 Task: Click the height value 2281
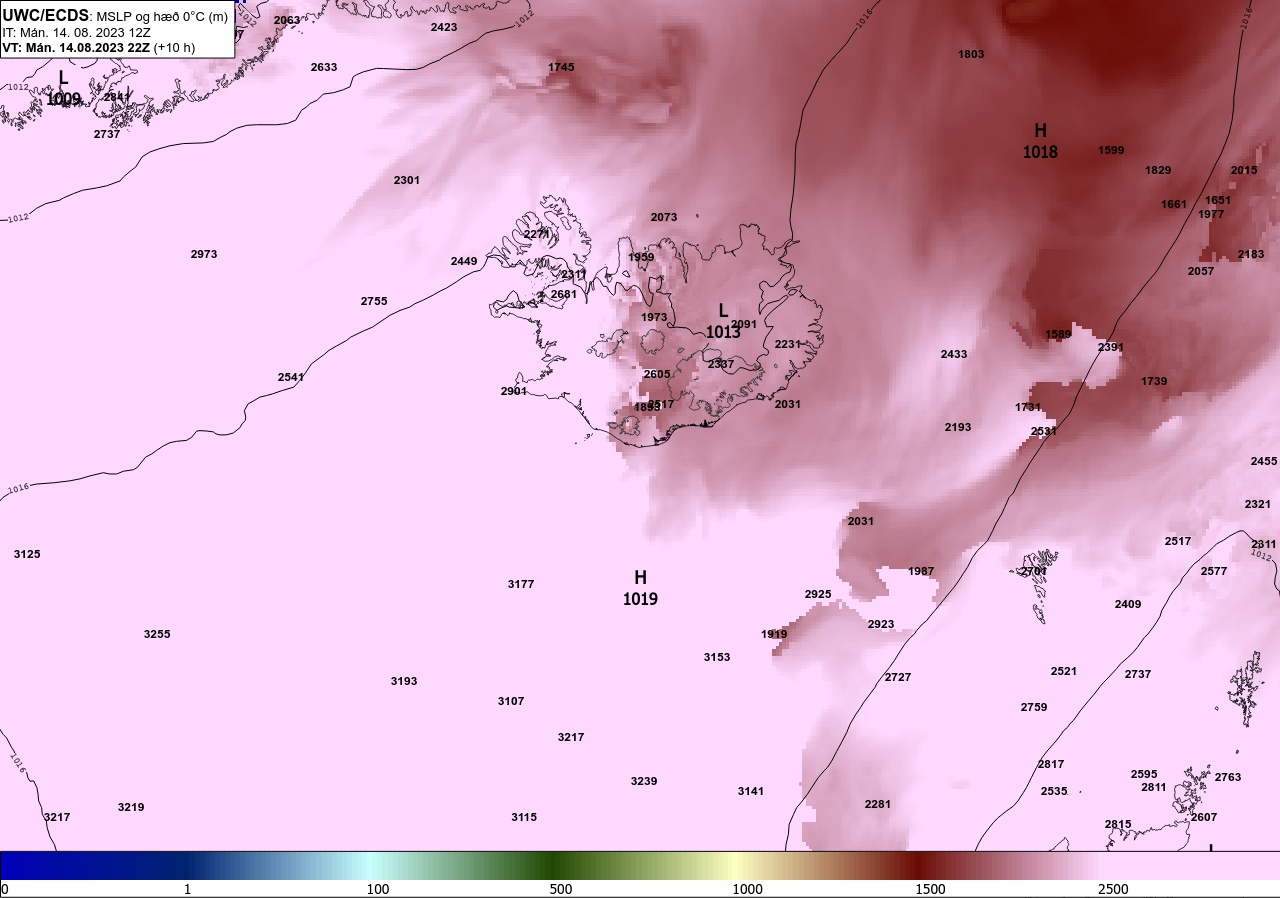tap(878, 804)
